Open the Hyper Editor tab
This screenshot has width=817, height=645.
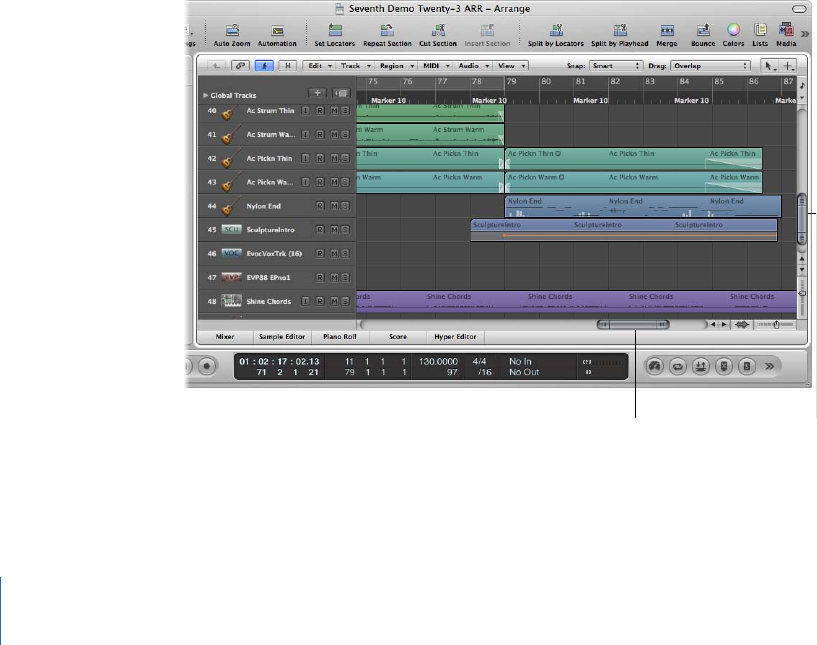455,337
